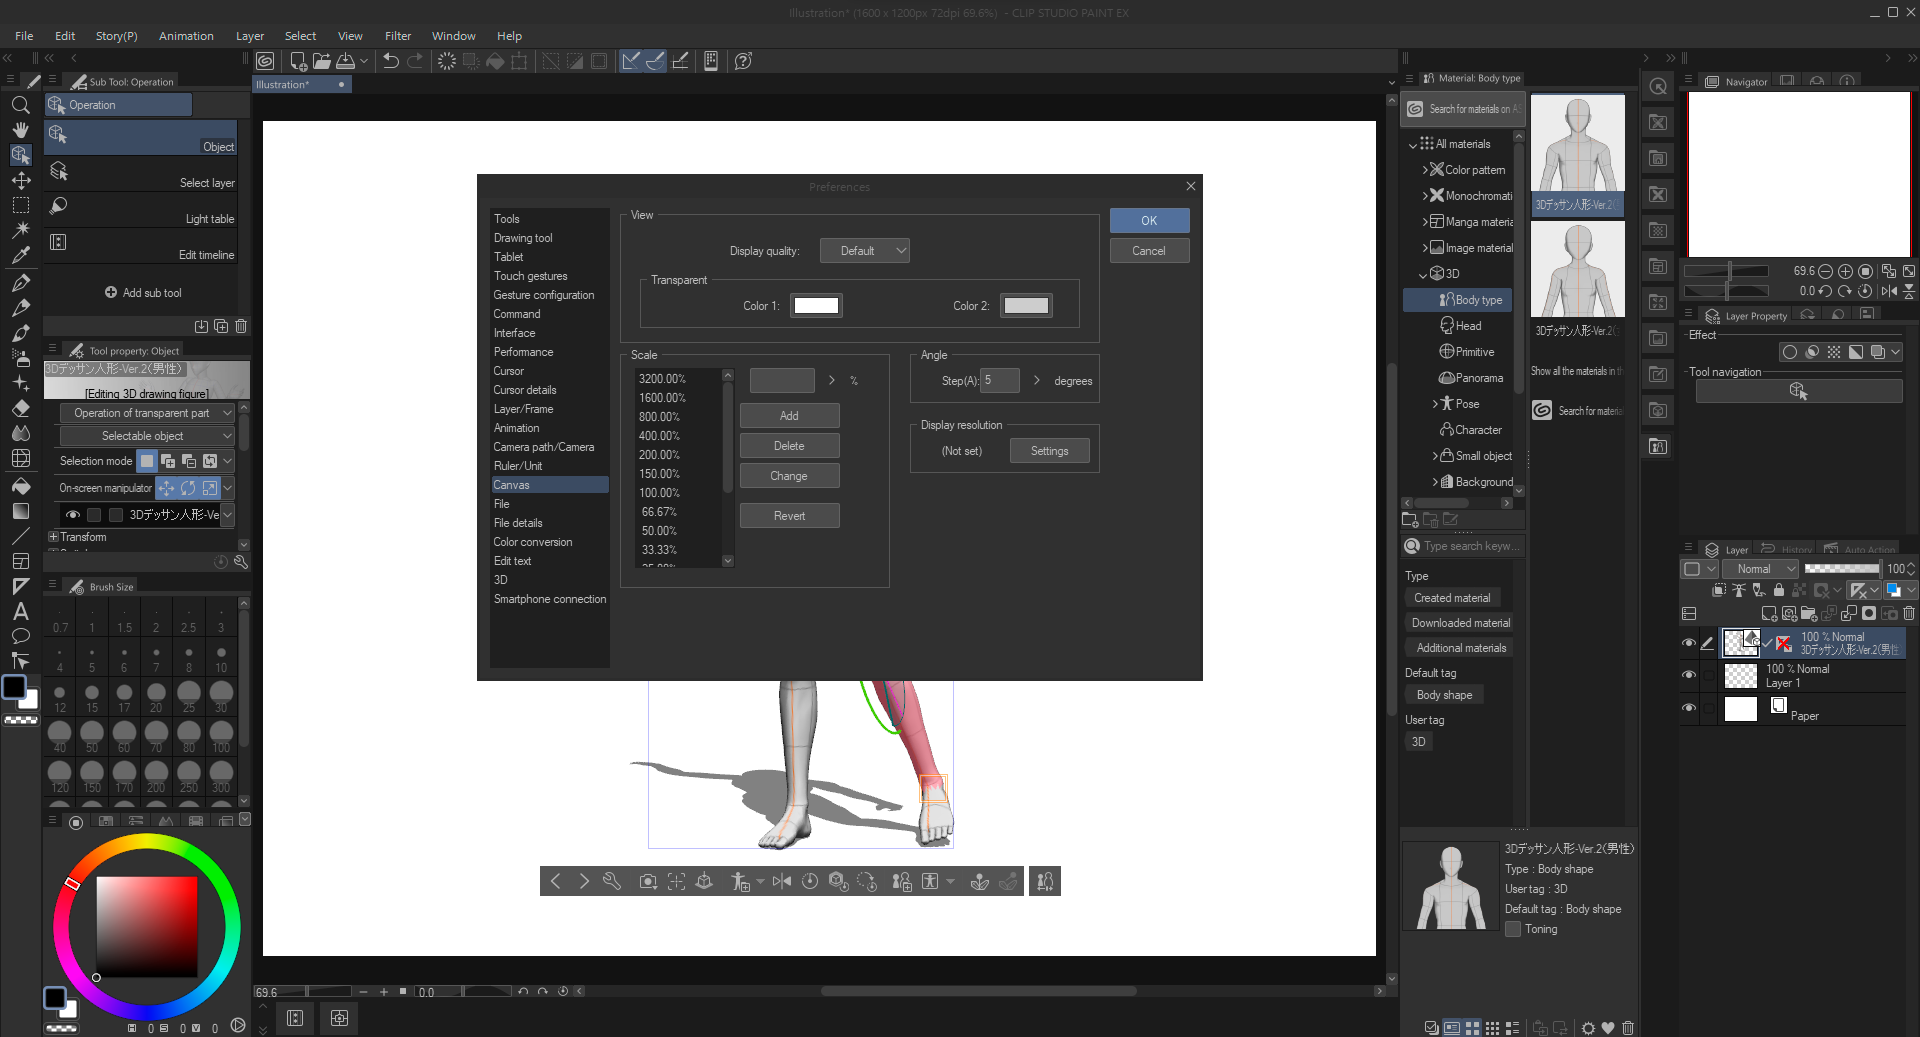Select the Interface preferences category
This screenshot has width=1920, height=1037.
[514, 333]
